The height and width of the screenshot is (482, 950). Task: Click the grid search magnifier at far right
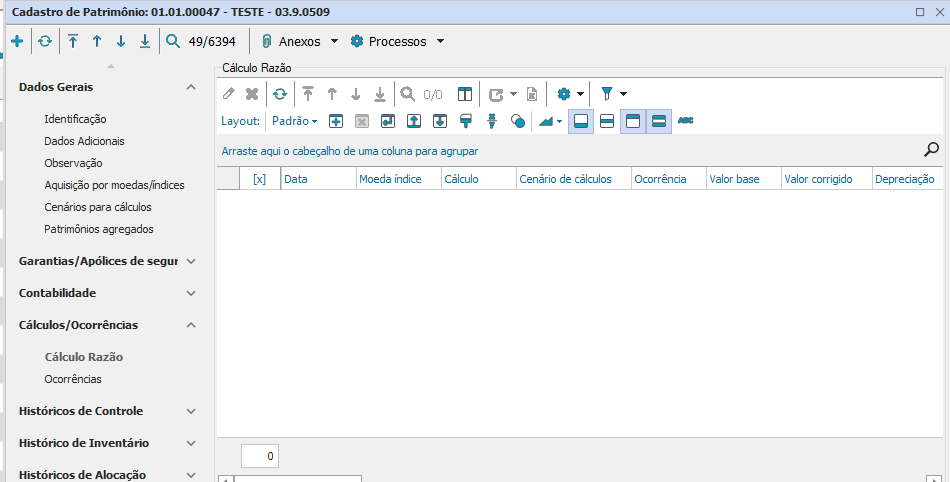coord(931,150)
